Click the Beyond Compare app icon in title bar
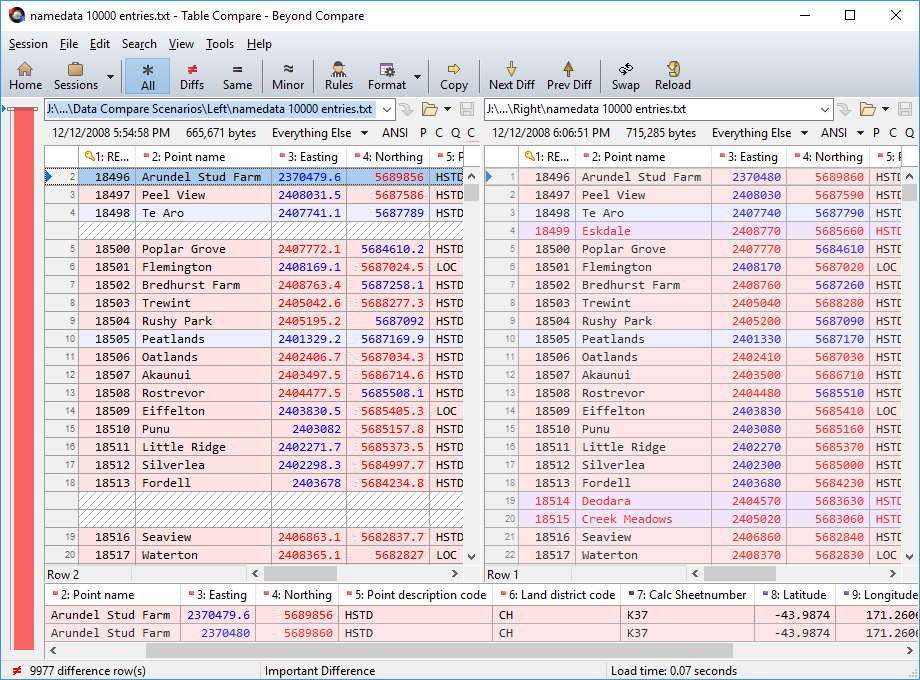The image size is (920, 680). 16,15
